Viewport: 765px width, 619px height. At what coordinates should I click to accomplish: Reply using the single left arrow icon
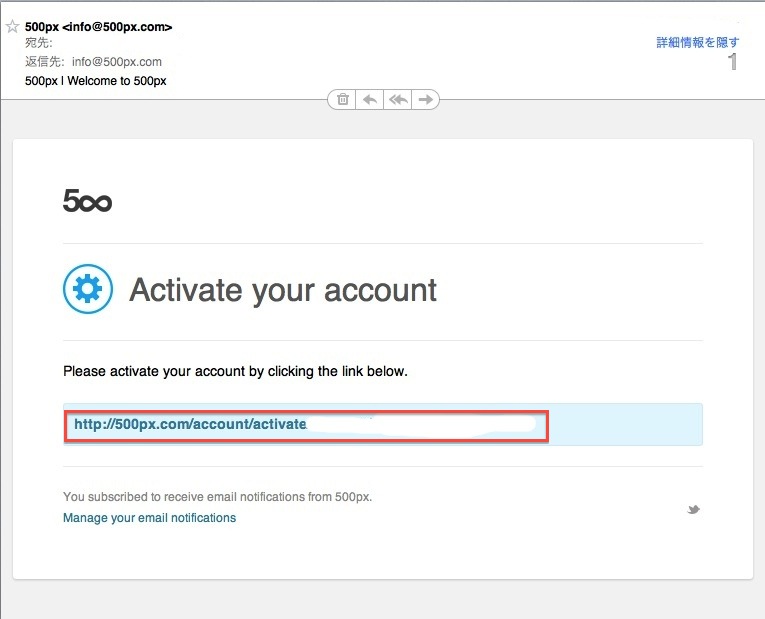(x=370, y=99)
